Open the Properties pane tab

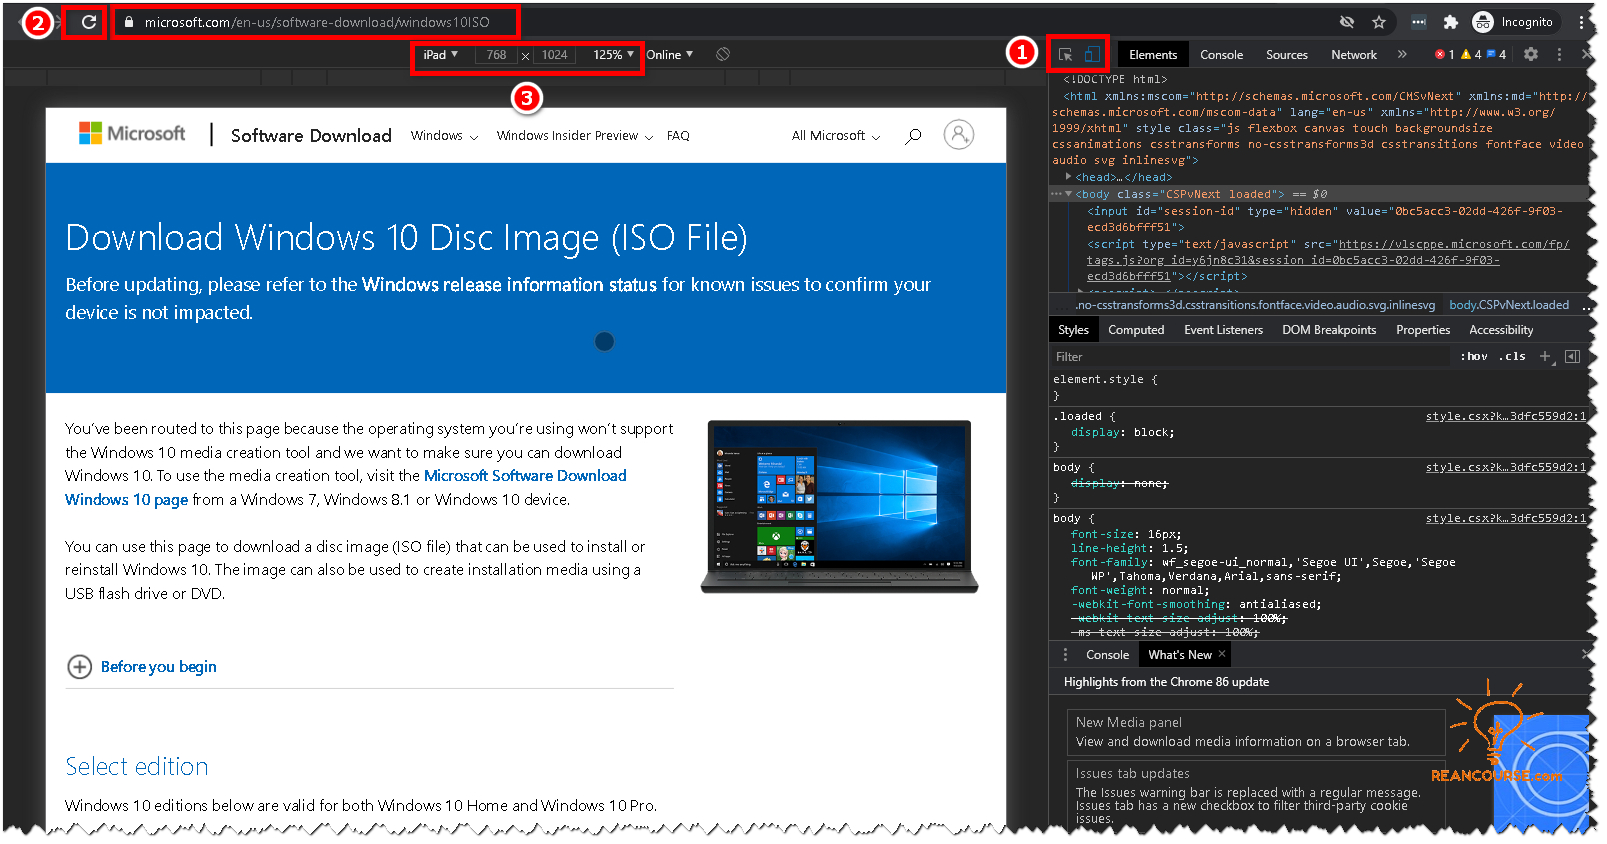1423,330
